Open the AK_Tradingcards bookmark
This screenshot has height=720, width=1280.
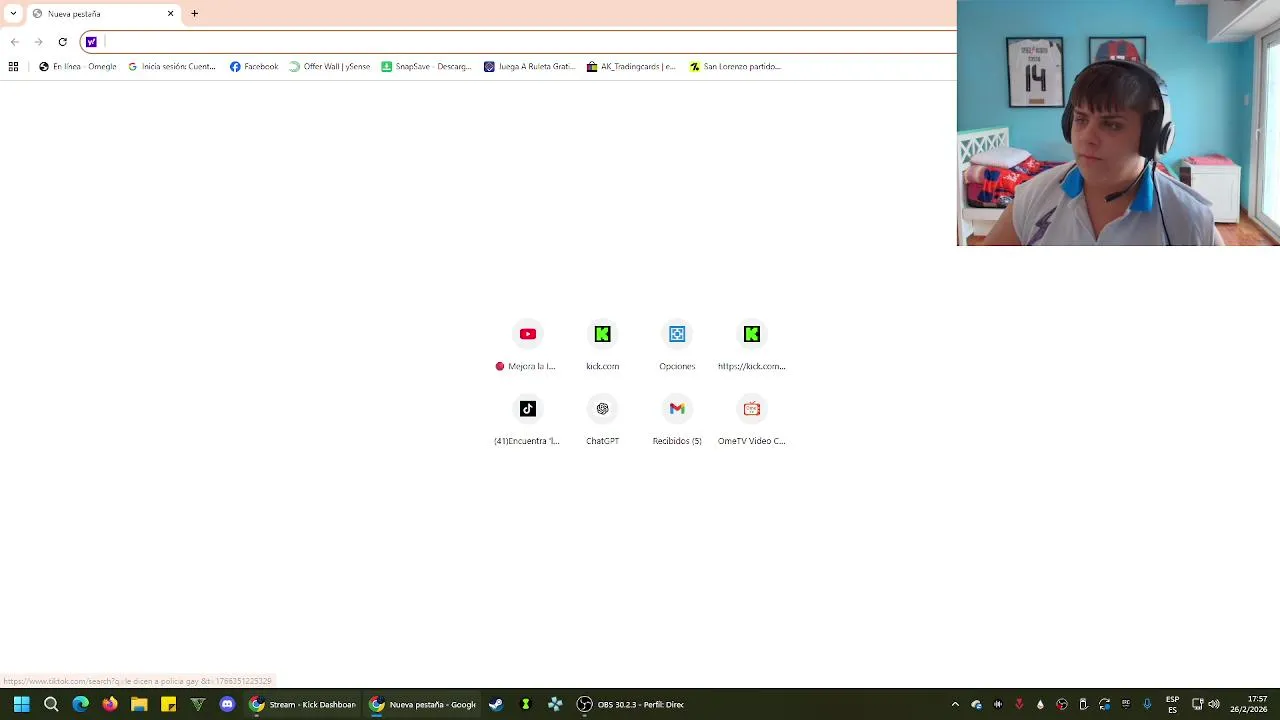tap(631, 67)
